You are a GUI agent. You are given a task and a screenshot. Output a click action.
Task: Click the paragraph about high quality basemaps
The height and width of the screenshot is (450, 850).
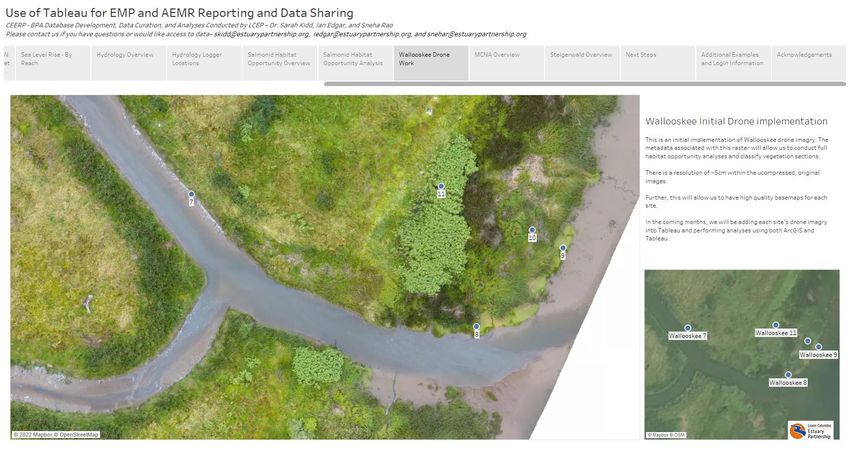tap(736, 202)
